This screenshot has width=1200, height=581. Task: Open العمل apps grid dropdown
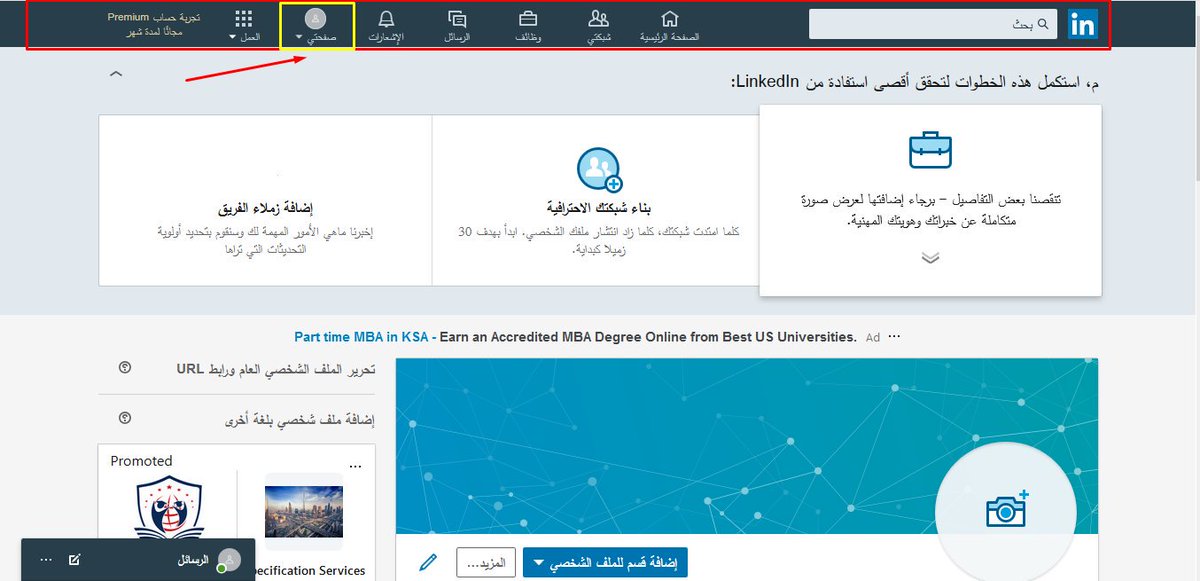[x=243, y=25]
